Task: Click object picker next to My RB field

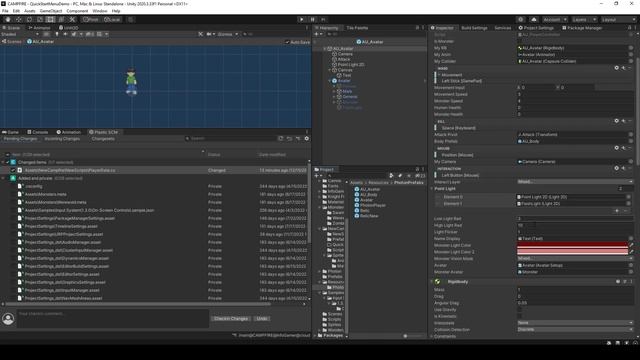Action: pos(631,48)
